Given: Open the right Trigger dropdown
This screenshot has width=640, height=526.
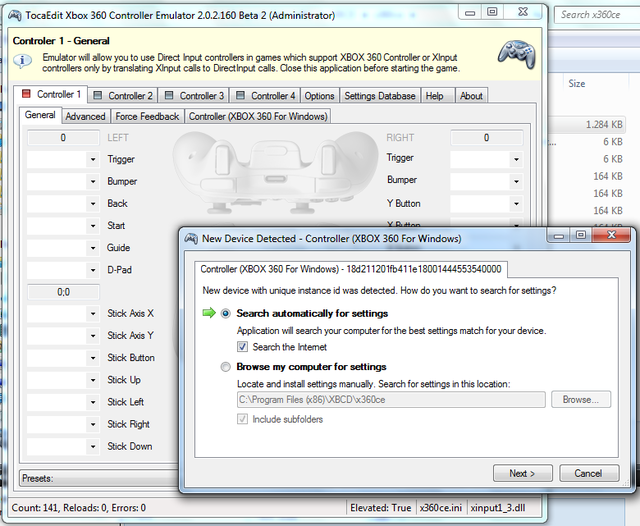Looking at the screenshot, I should [516, 159].
